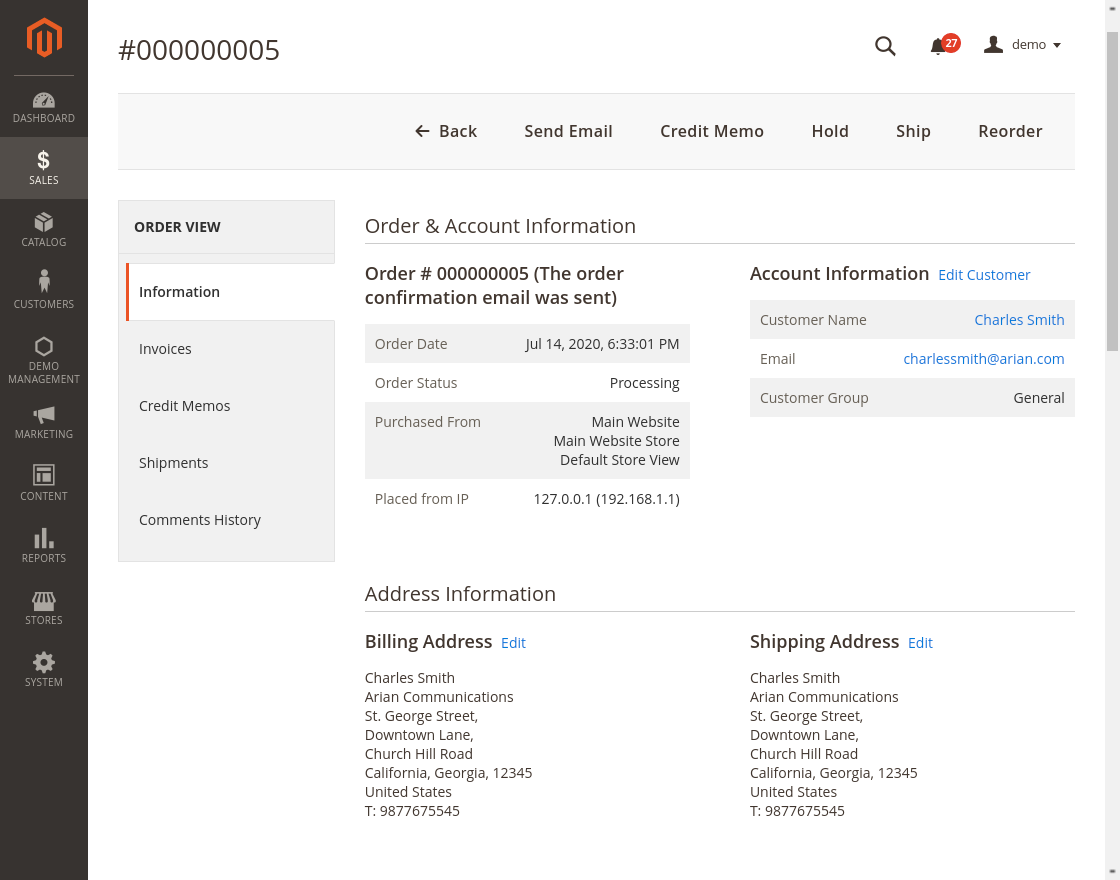Image resolution: width=1120 pixels, height=880 pixels.
Task: Open the Reports section
Action: [43, 545]
